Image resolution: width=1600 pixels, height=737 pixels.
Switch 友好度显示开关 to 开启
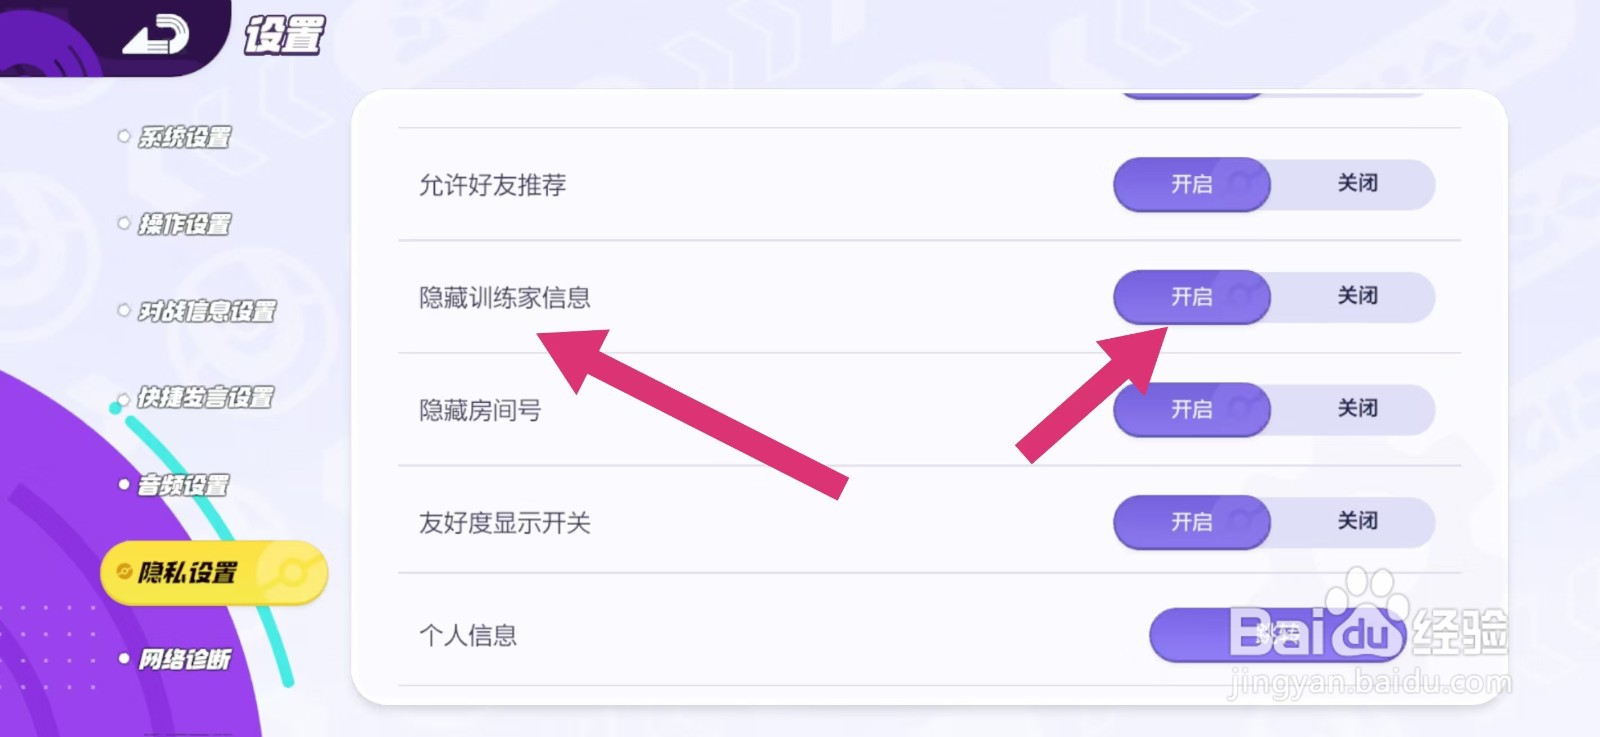(x=1191, y=522)
